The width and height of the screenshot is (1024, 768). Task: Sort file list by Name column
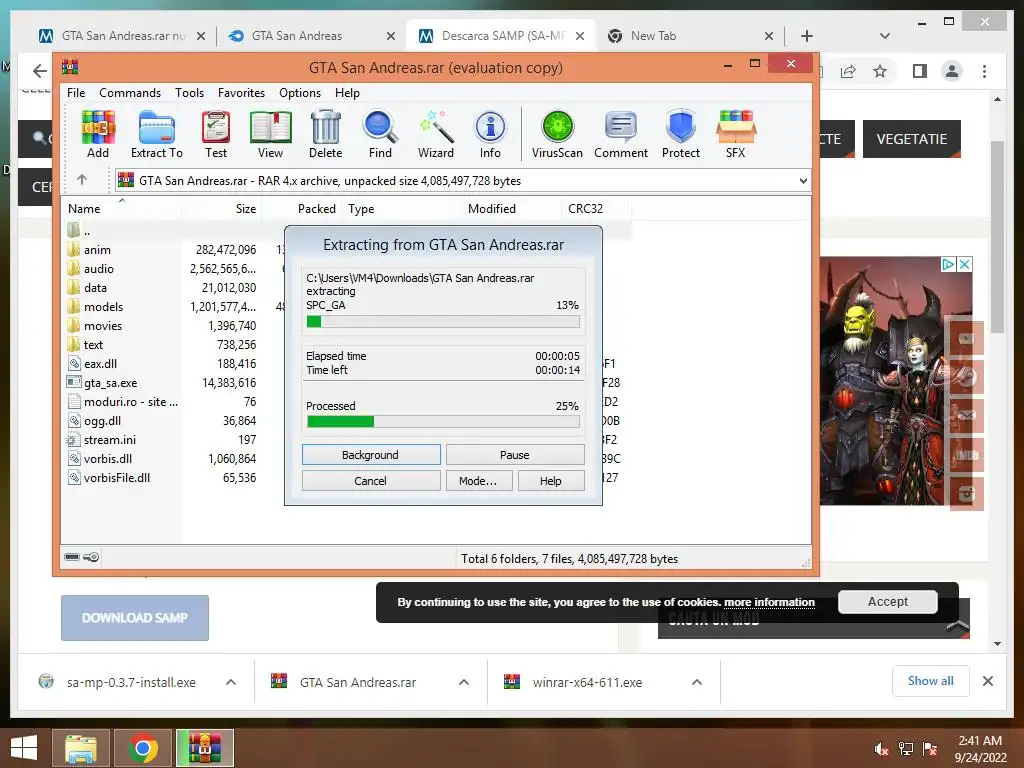[121, 208]
